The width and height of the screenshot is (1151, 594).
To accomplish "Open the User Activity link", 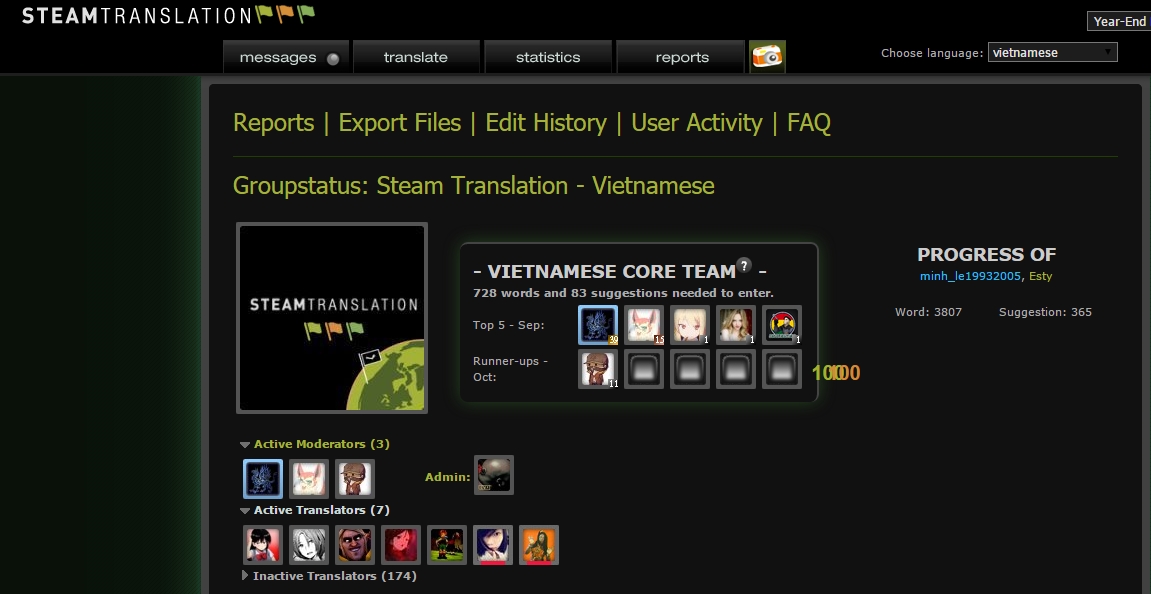I will click(697, 123).
